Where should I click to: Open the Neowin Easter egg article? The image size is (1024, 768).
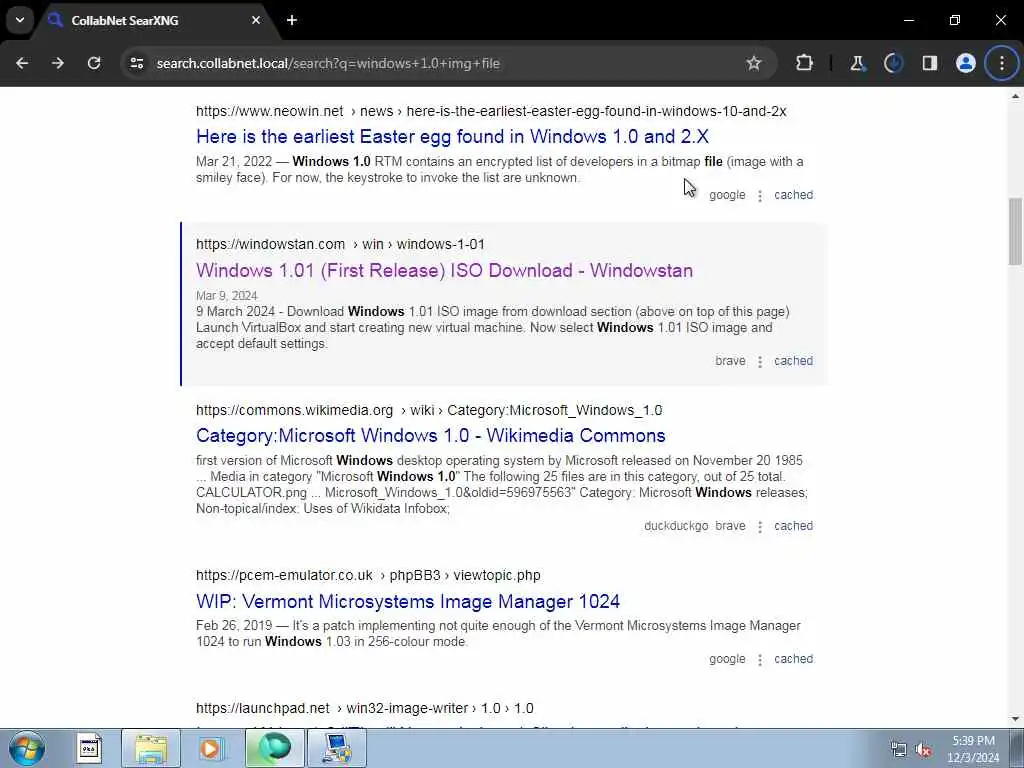click(x=452, y=136)
